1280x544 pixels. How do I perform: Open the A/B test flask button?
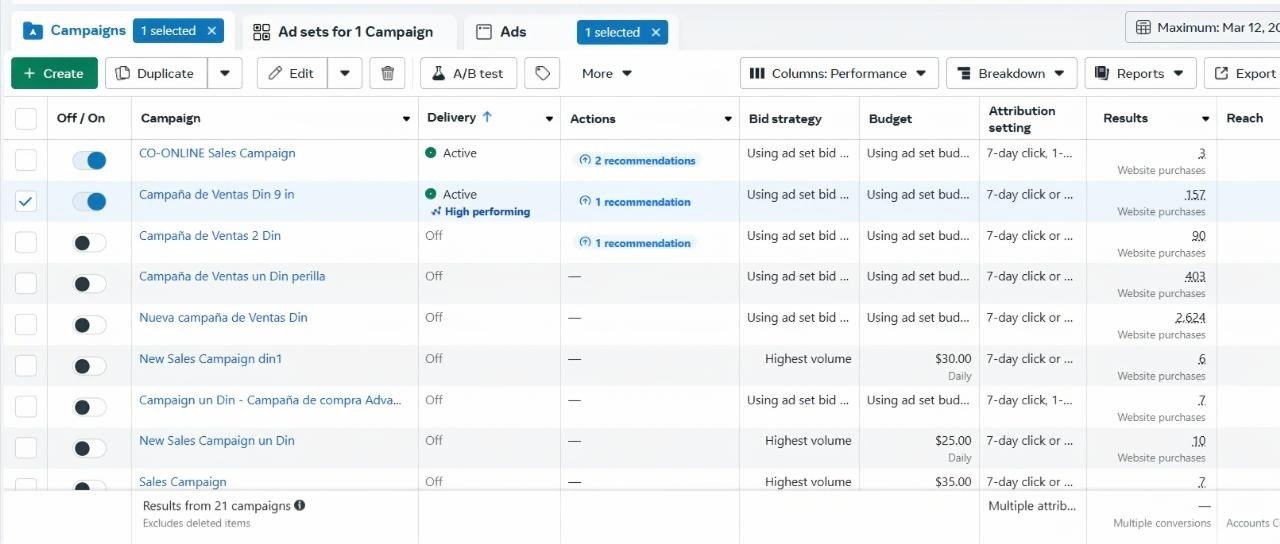(468, 73)
